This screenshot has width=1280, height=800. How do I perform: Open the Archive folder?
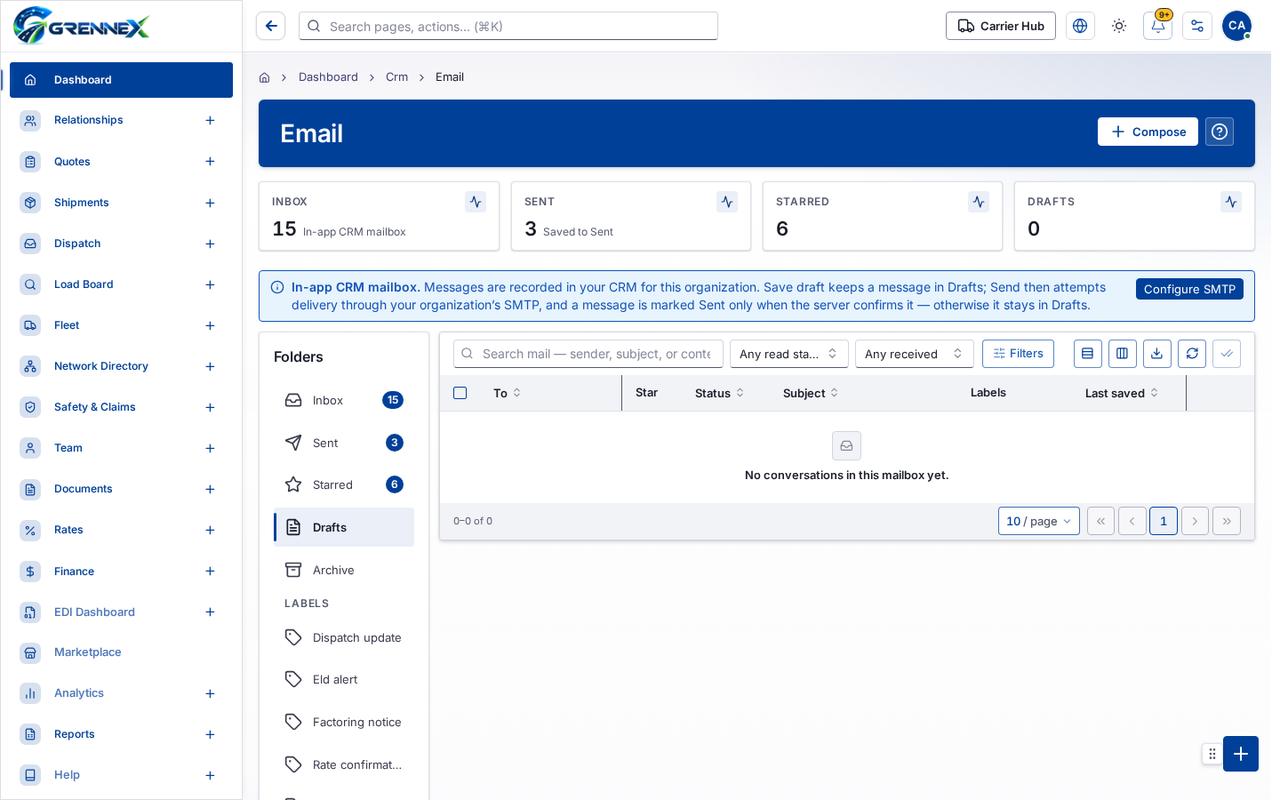[344, 570]
